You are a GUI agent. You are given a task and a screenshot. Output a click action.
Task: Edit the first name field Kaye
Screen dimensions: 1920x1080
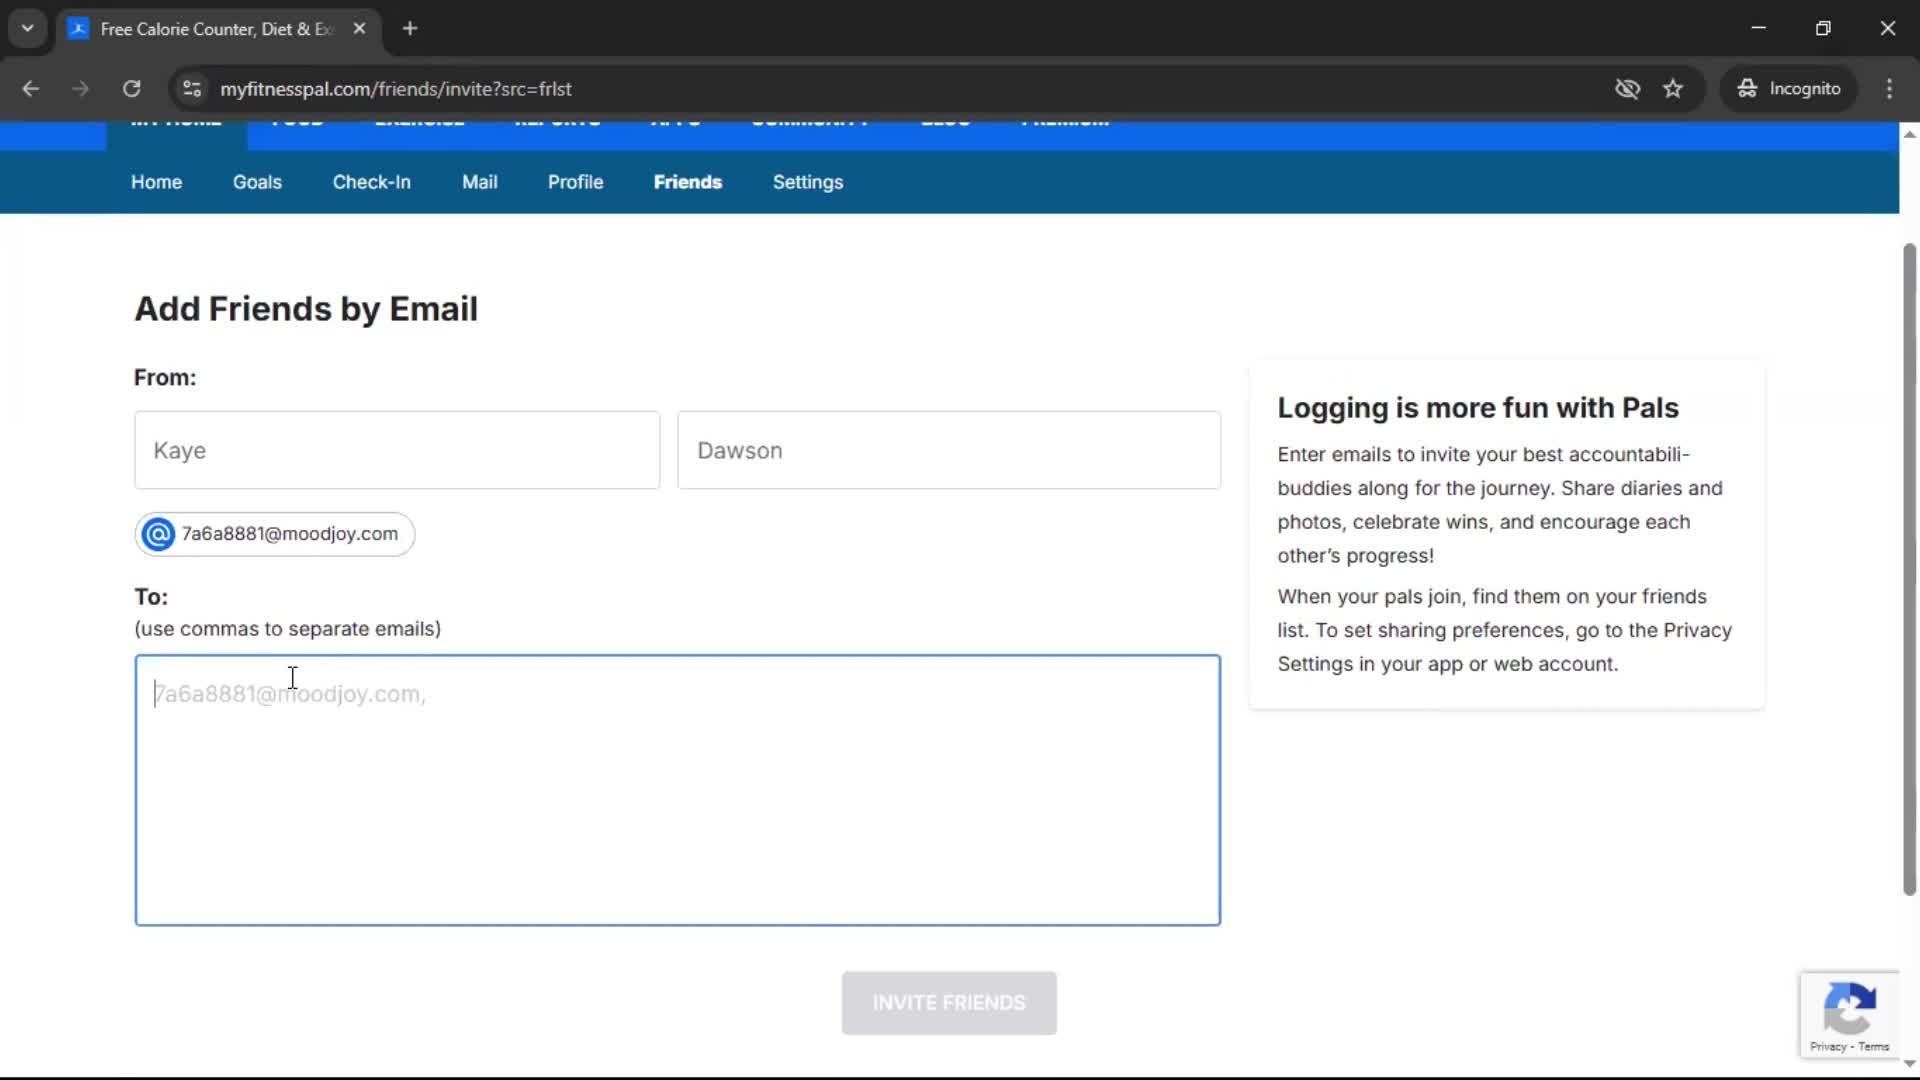pyautogui.click(x=397, y=450)
